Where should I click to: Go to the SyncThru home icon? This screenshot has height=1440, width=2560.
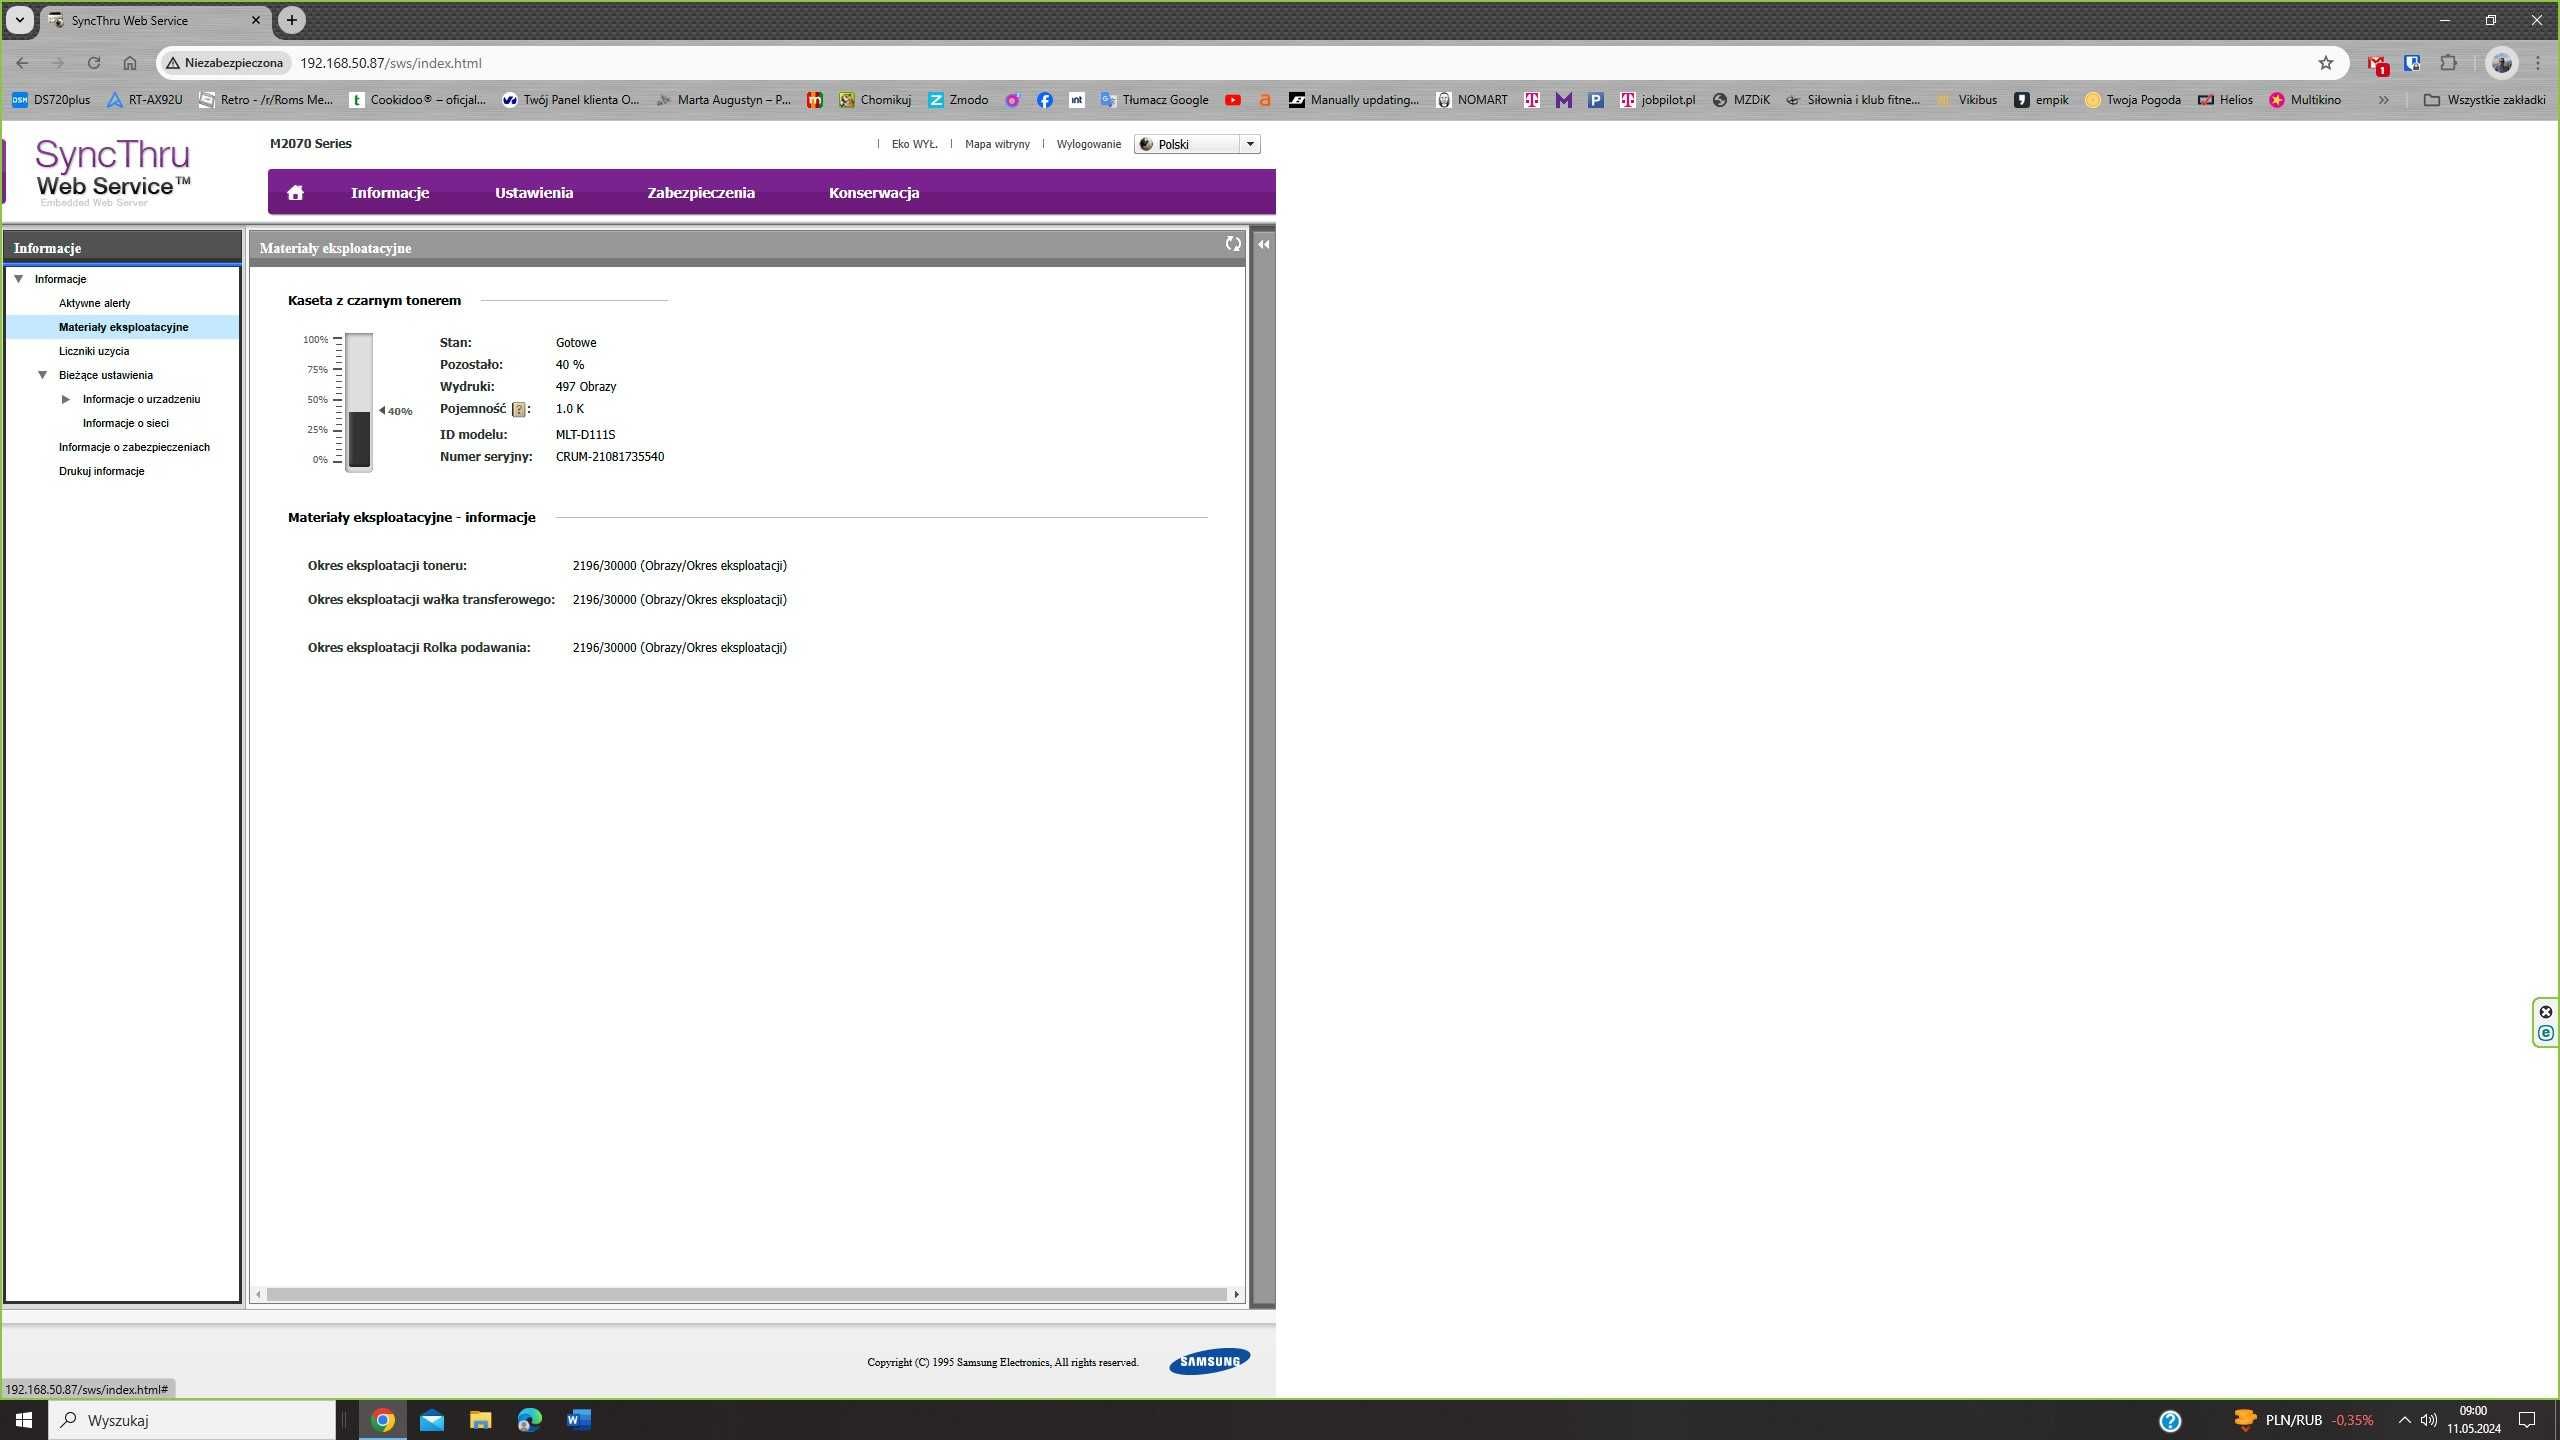click(x=295, y=193)
